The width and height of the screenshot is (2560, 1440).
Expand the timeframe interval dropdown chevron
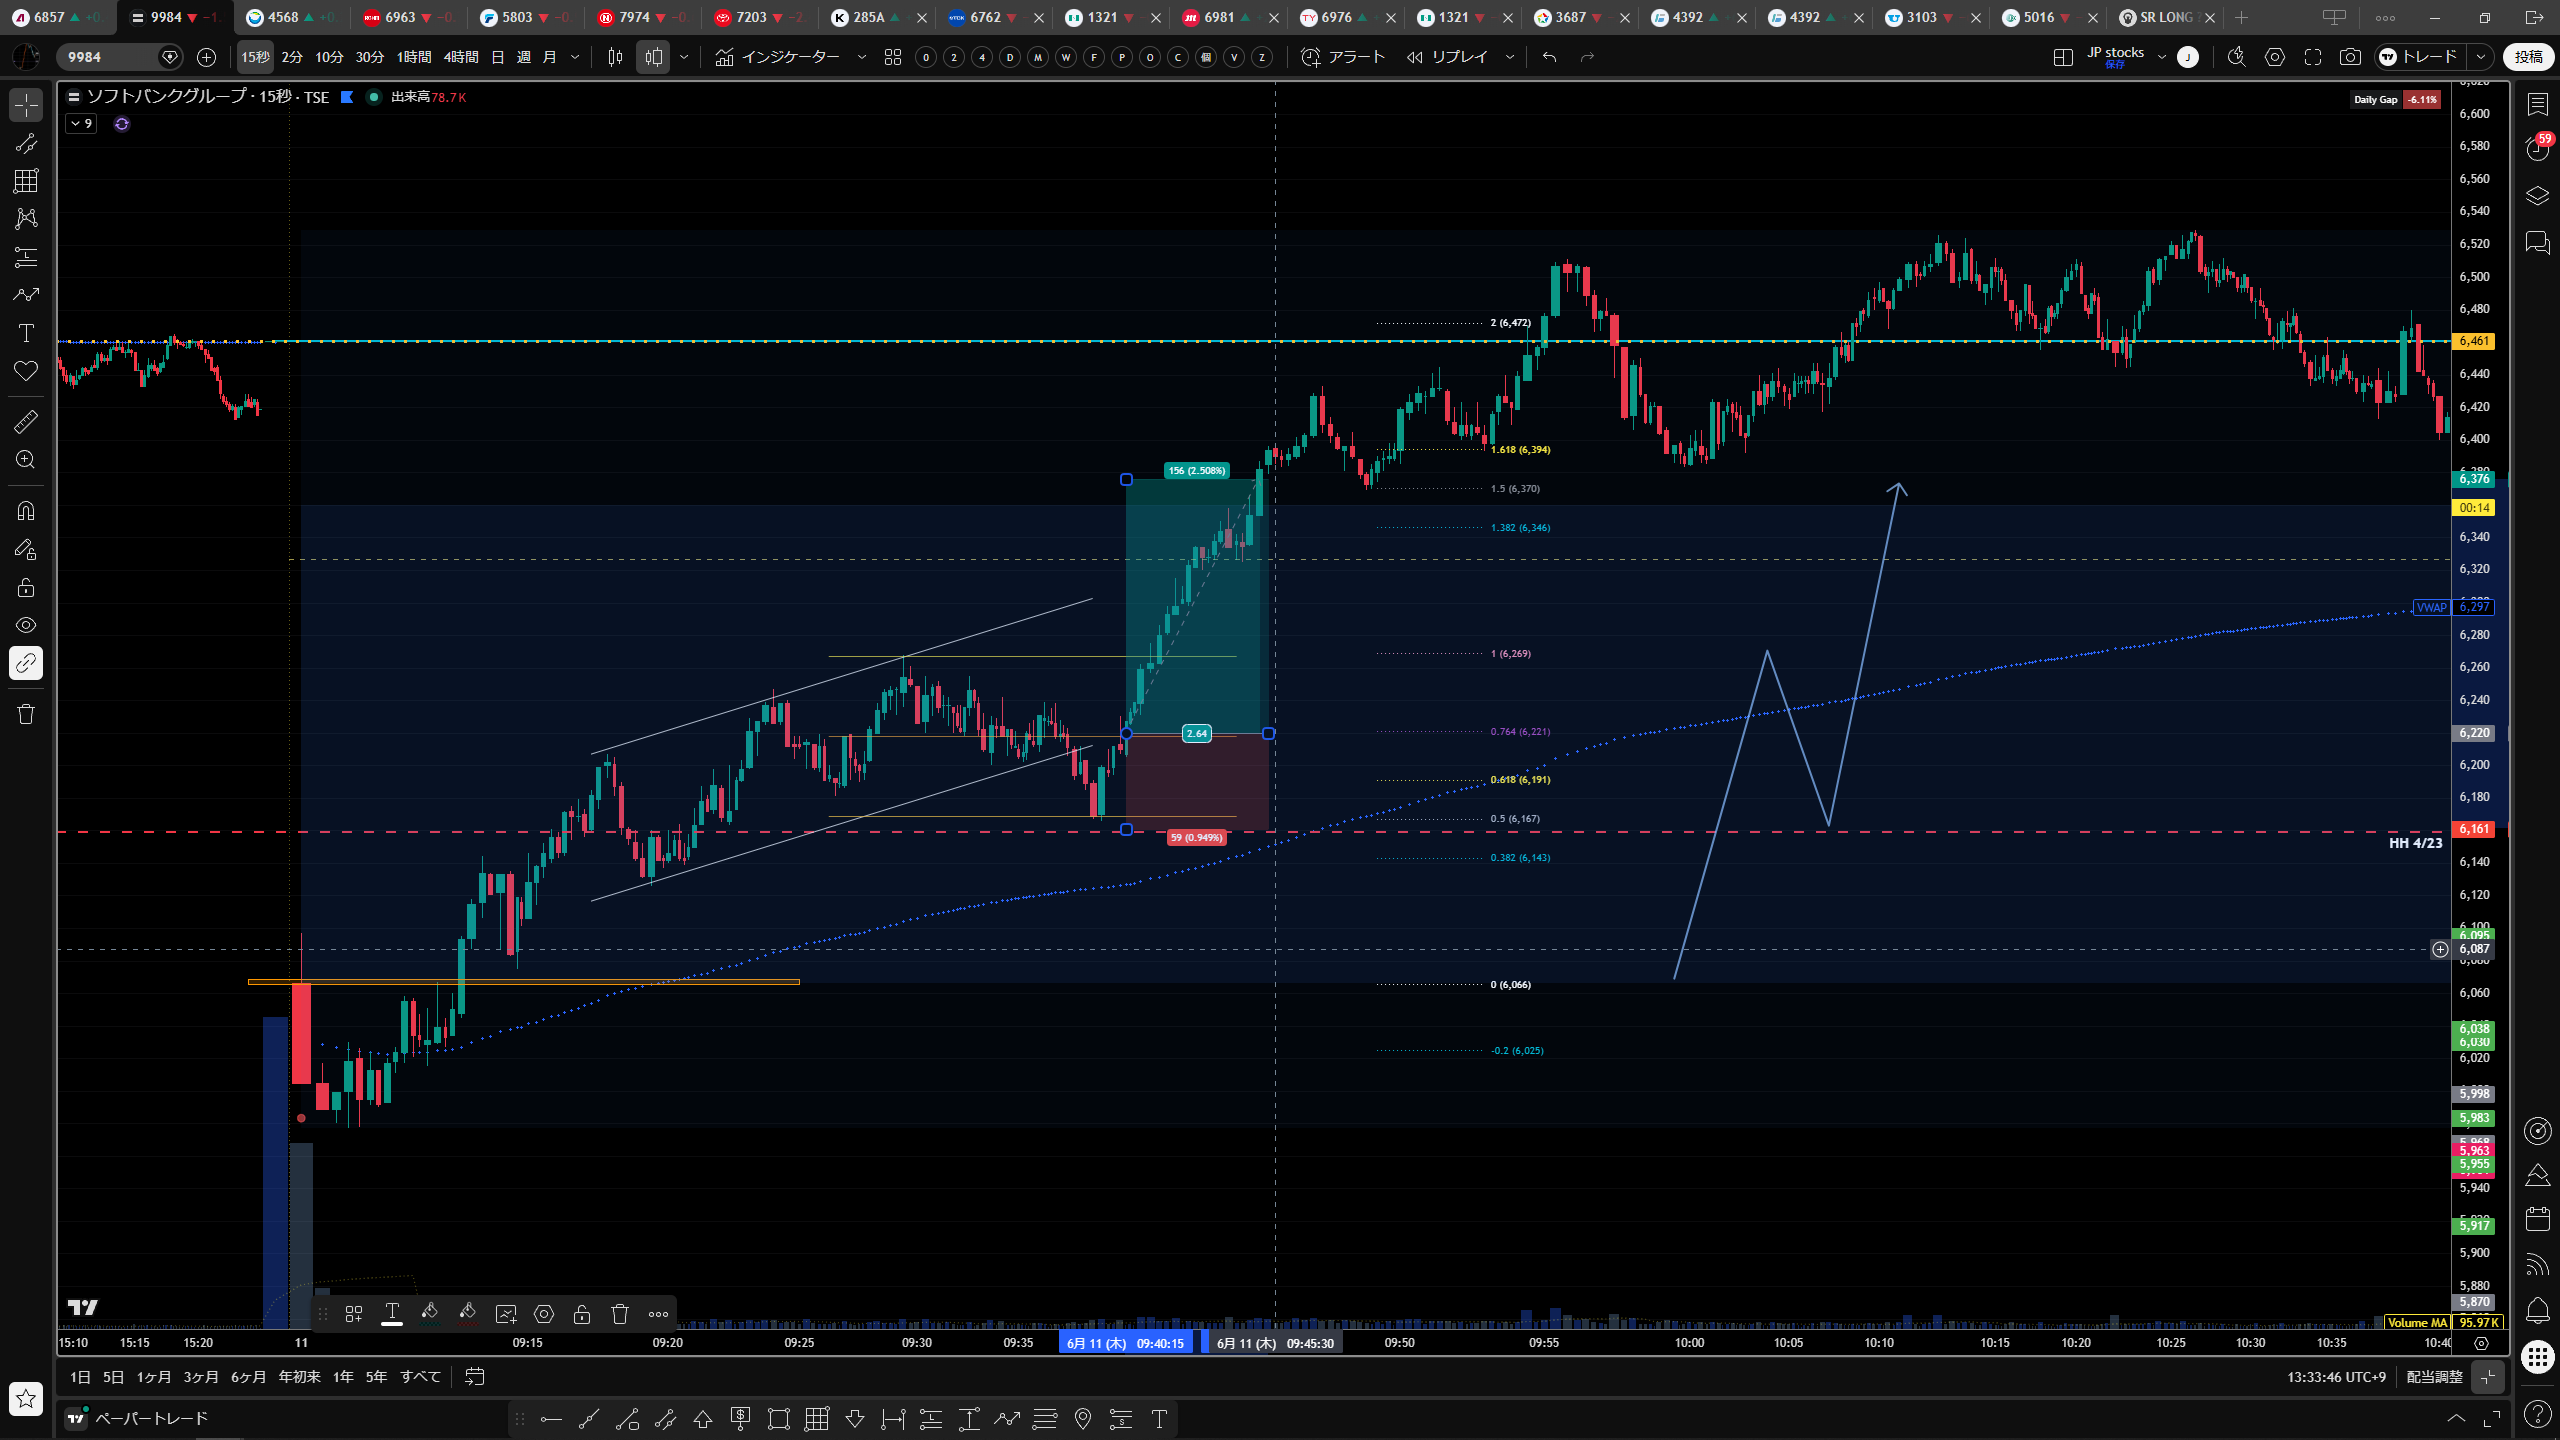click(x=575, y=57)
